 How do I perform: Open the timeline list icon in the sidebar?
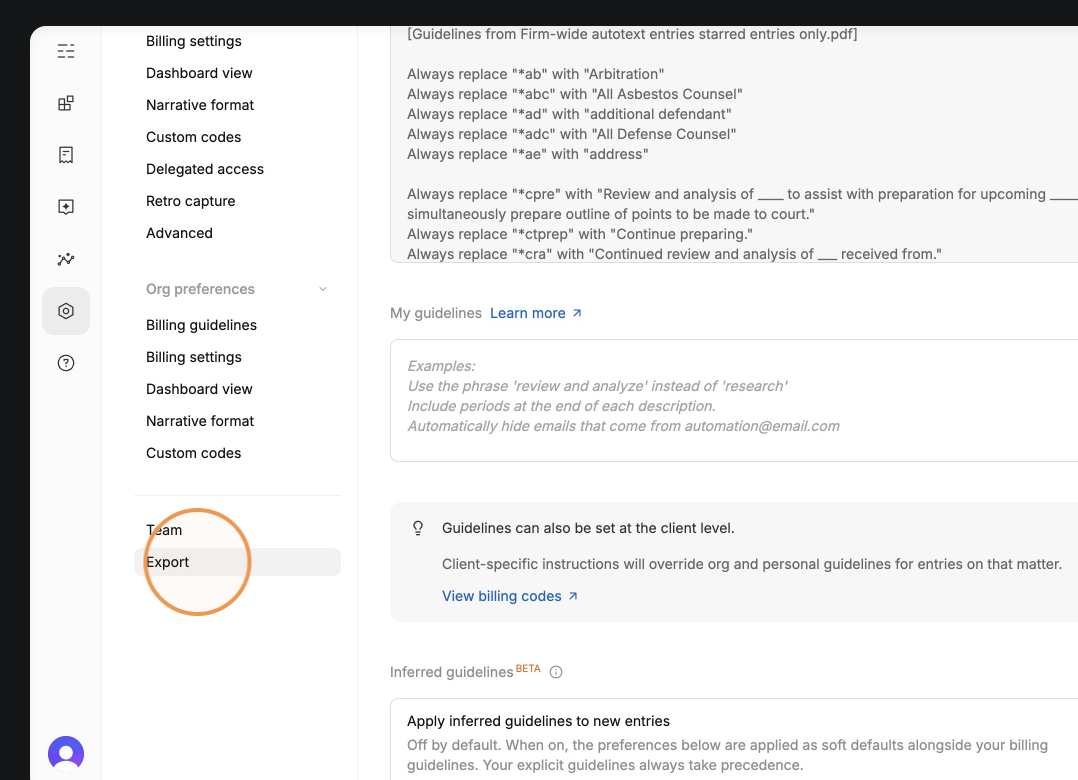(x=66, y=51)
